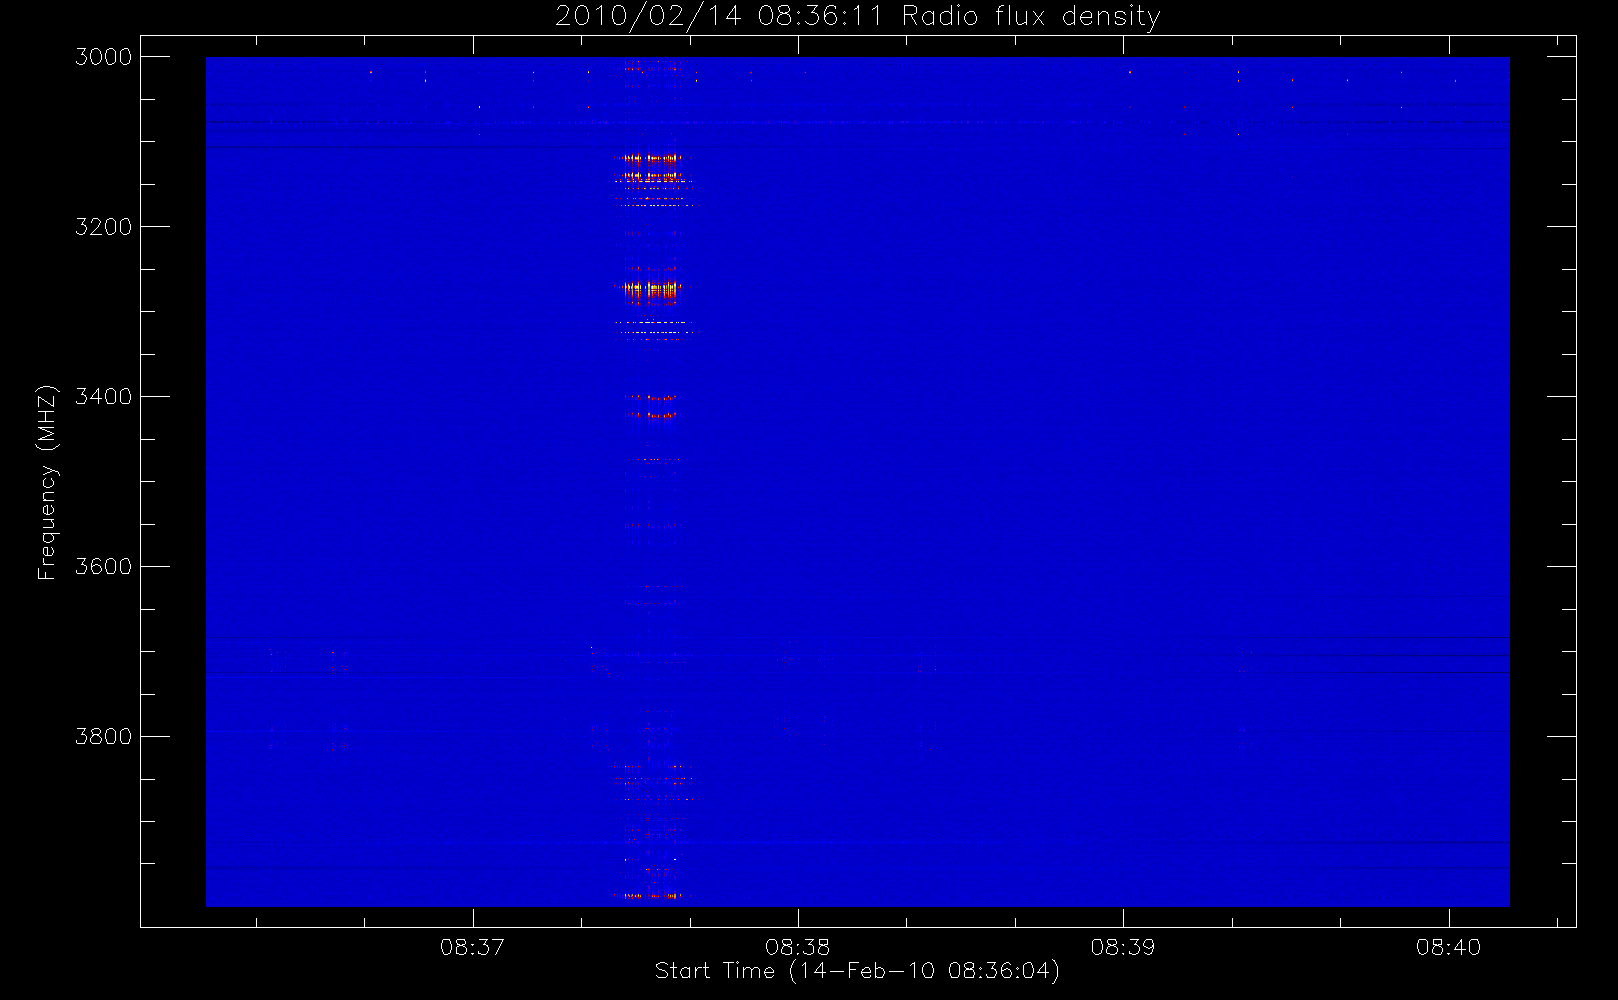
Task: Select the 3400 frequency axis label
Action: coord(104,397)
